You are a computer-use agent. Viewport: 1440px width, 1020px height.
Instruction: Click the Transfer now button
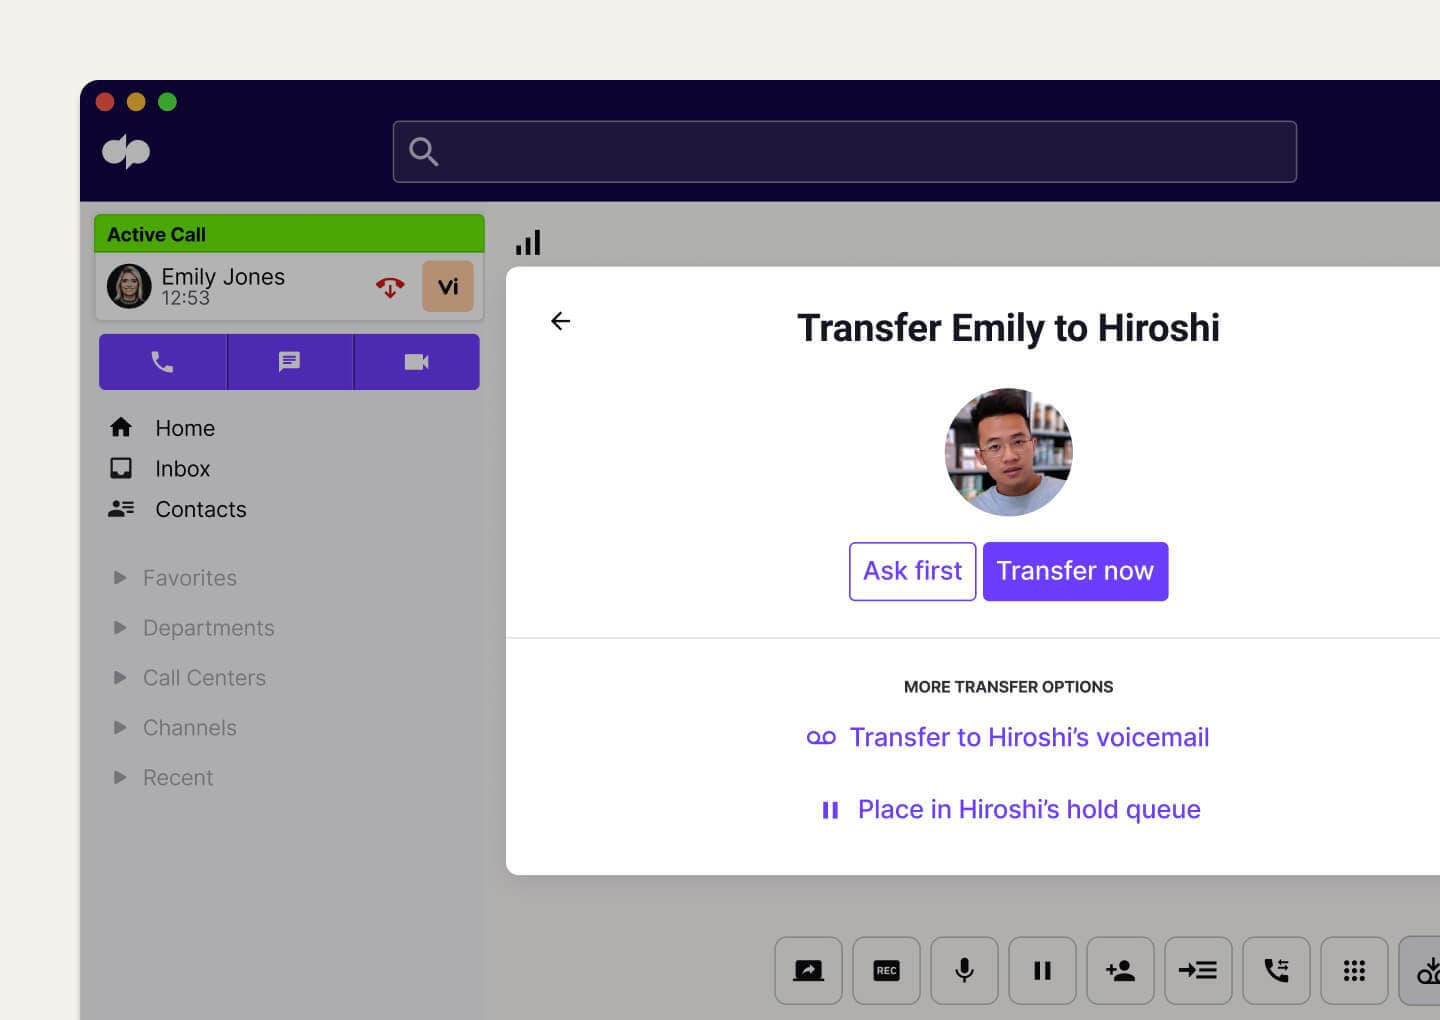tap(1075, 571)
